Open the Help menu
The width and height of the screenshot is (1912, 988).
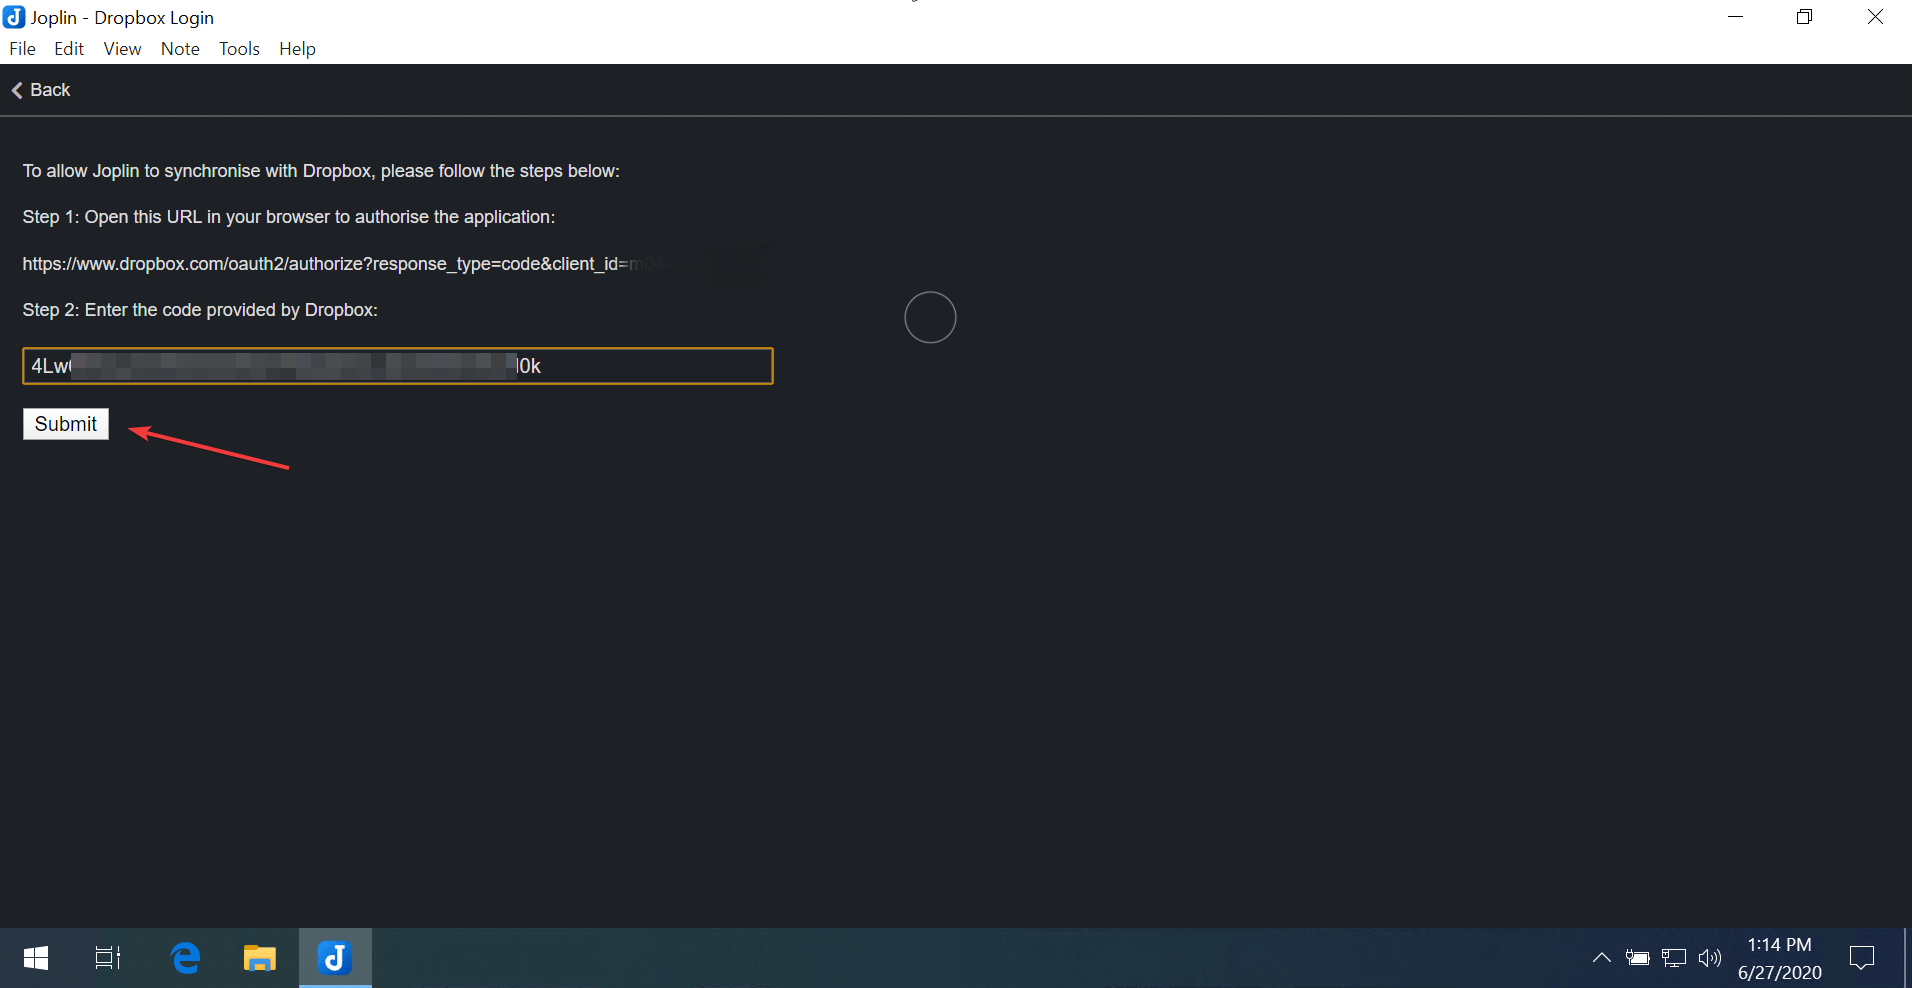tap(296, 48)
